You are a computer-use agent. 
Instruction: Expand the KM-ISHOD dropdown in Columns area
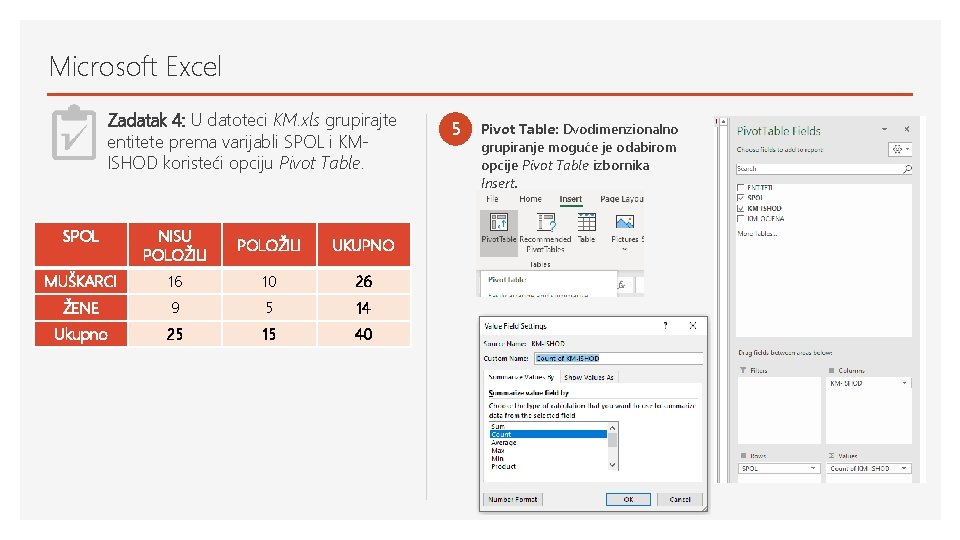(904, 383)
